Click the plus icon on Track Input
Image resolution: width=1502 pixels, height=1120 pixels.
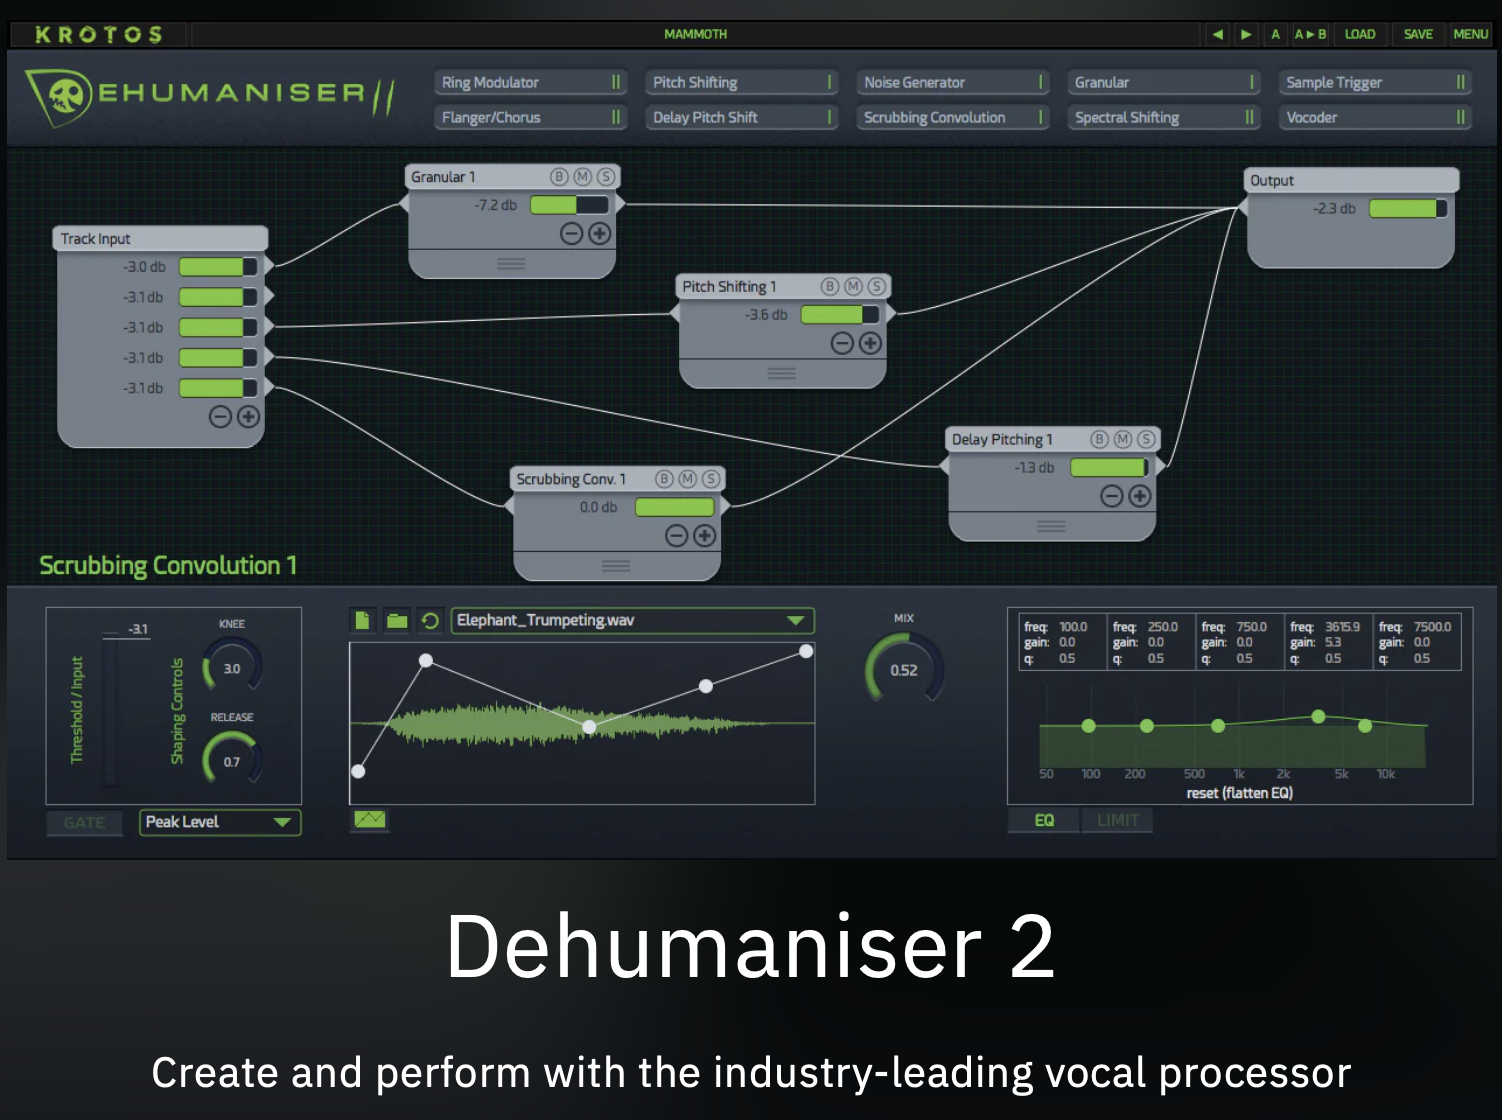248,417
